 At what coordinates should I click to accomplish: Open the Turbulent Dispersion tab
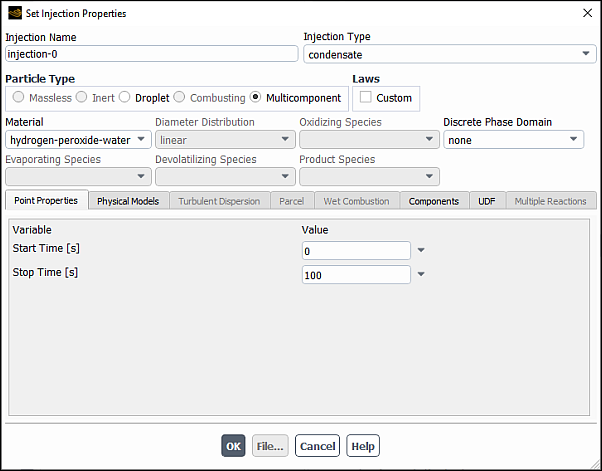219,201
